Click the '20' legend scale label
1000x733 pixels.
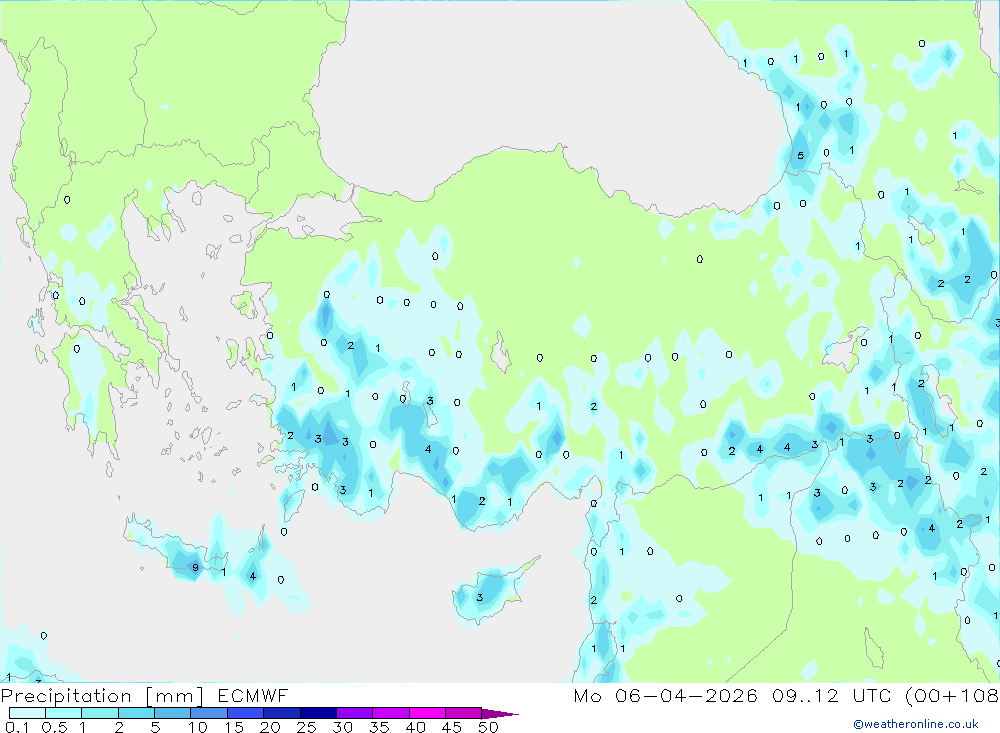tap(270, 727)
